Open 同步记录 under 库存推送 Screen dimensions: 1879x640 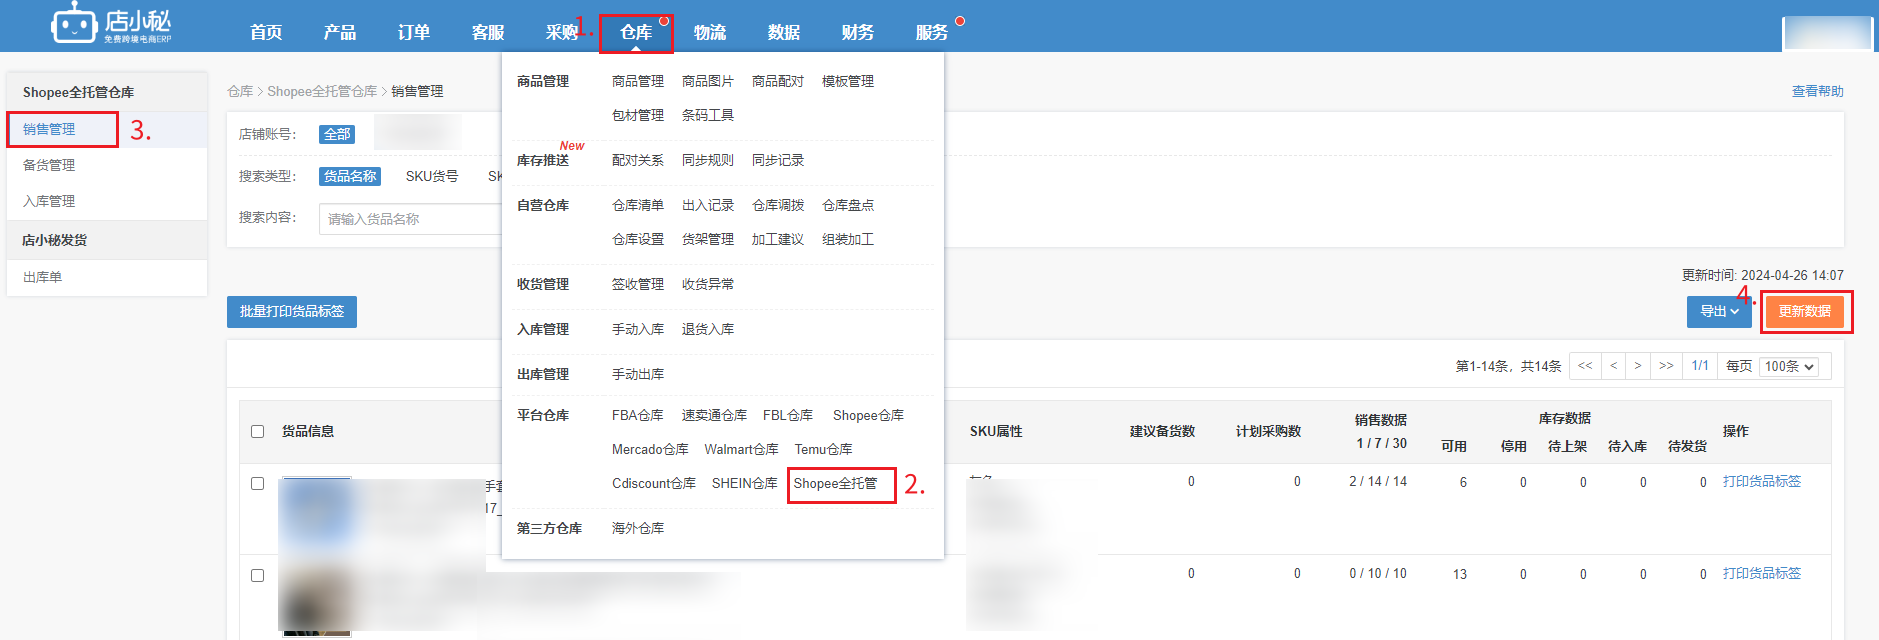point(778,160)
